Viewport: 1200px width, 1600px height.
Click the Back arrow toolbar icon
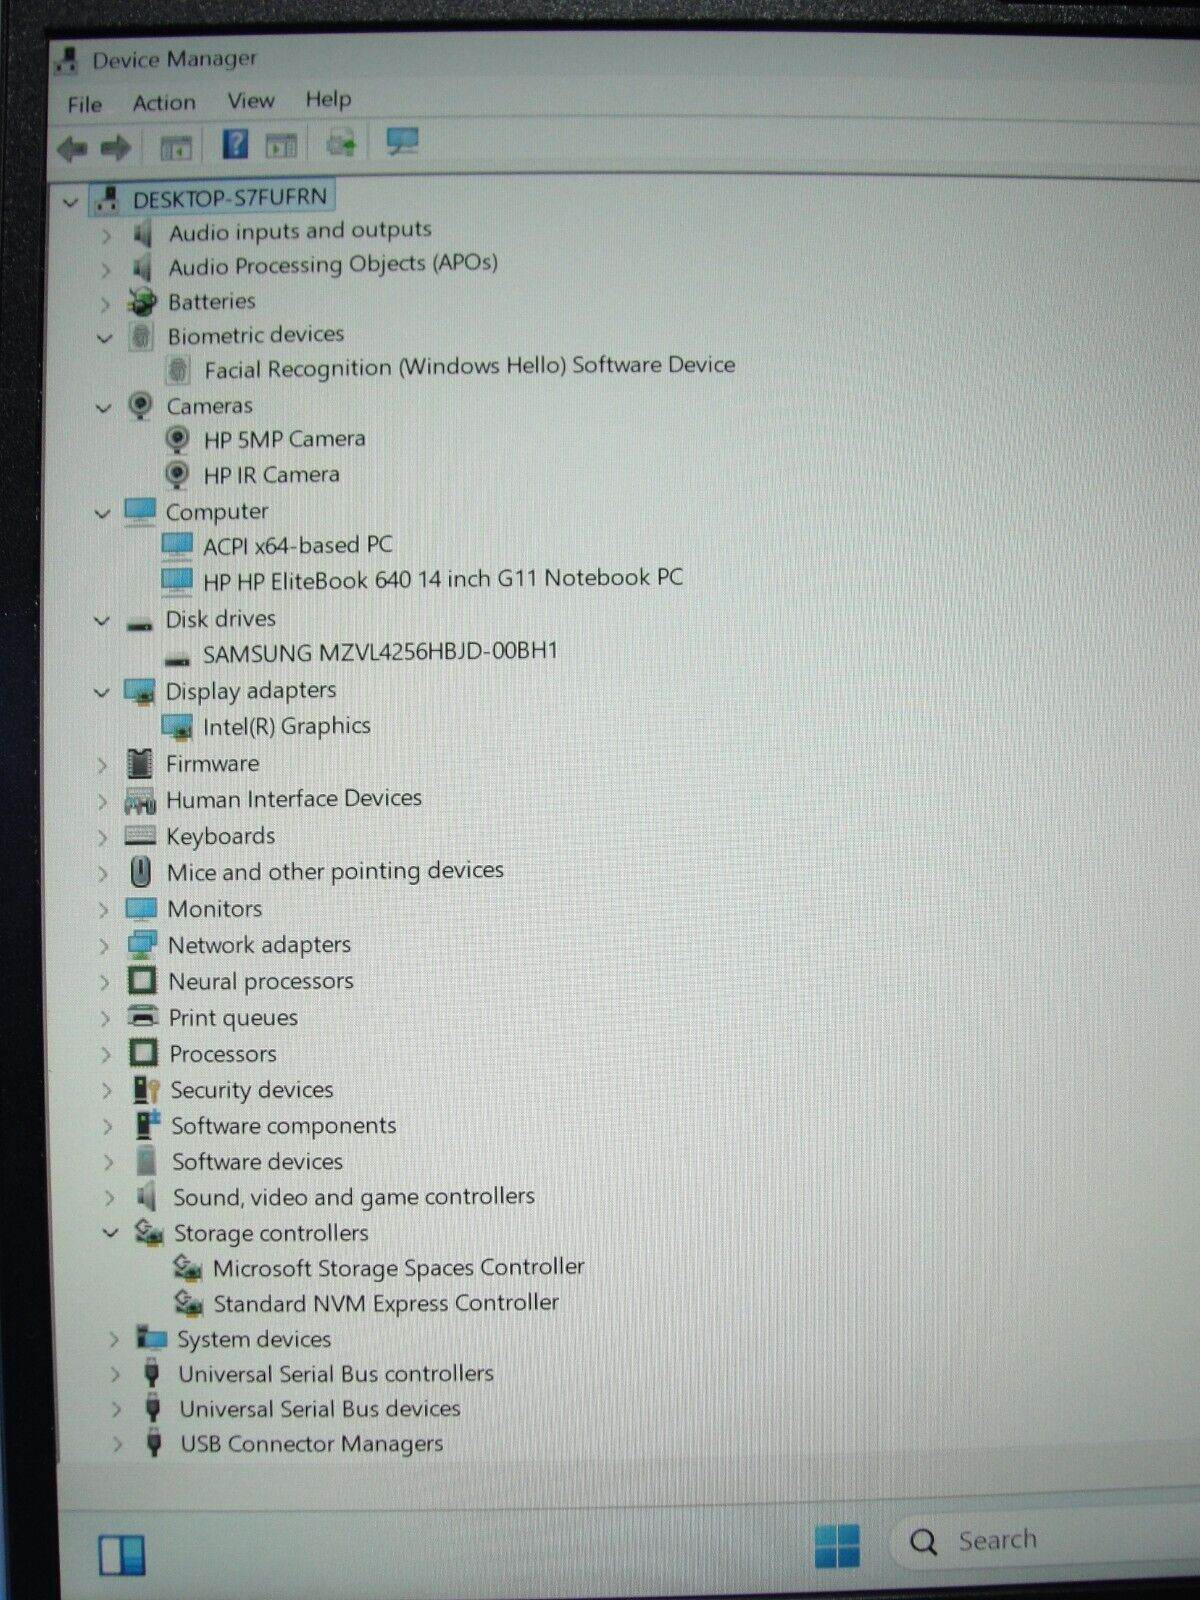click(72, 149)
